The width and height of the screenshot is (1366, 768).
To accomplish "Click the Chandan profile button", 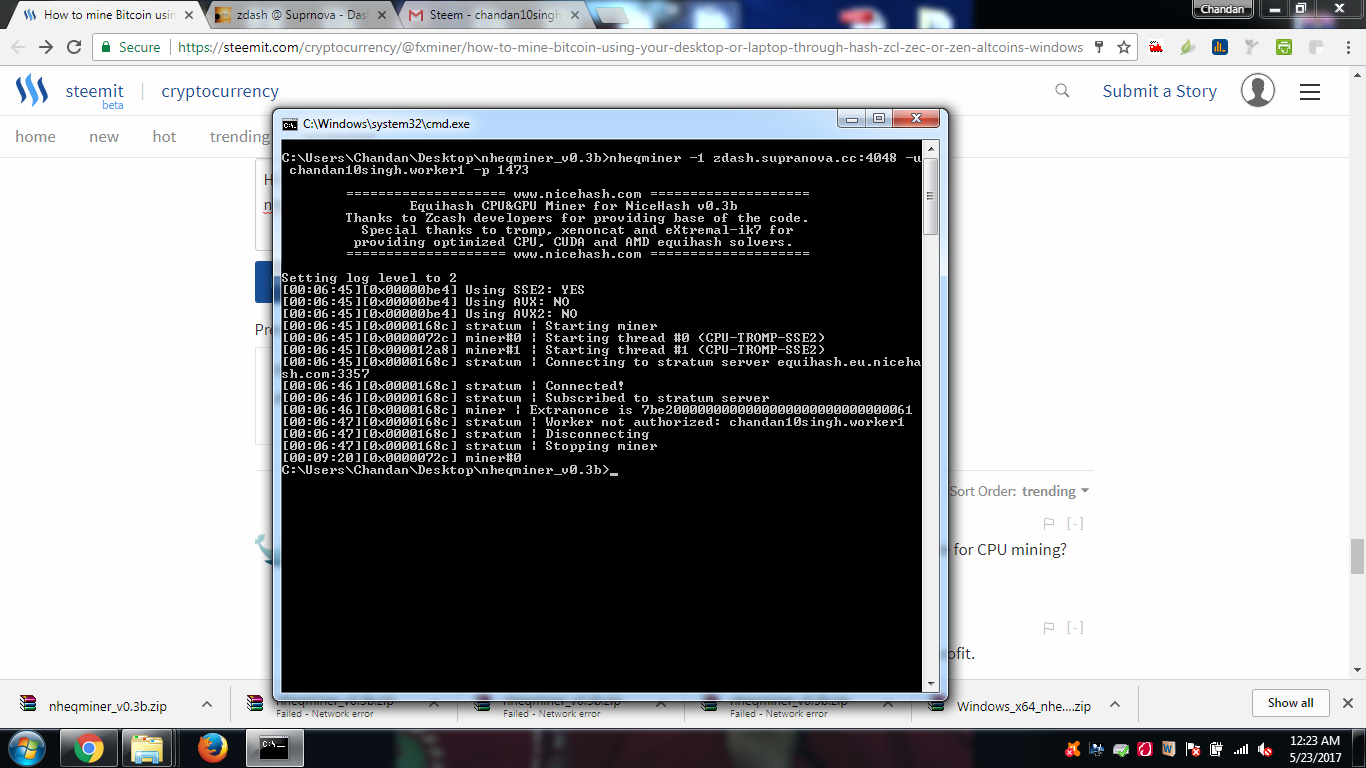I will [x=1223, y=9].
